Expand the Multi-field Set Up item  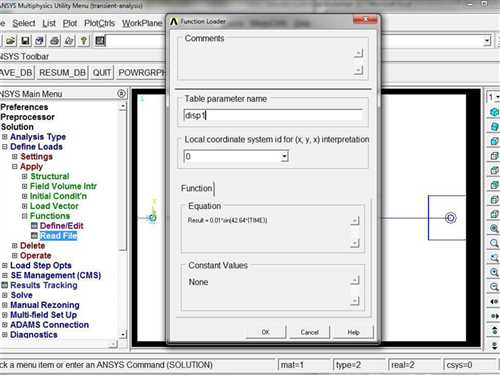point(5,315)
